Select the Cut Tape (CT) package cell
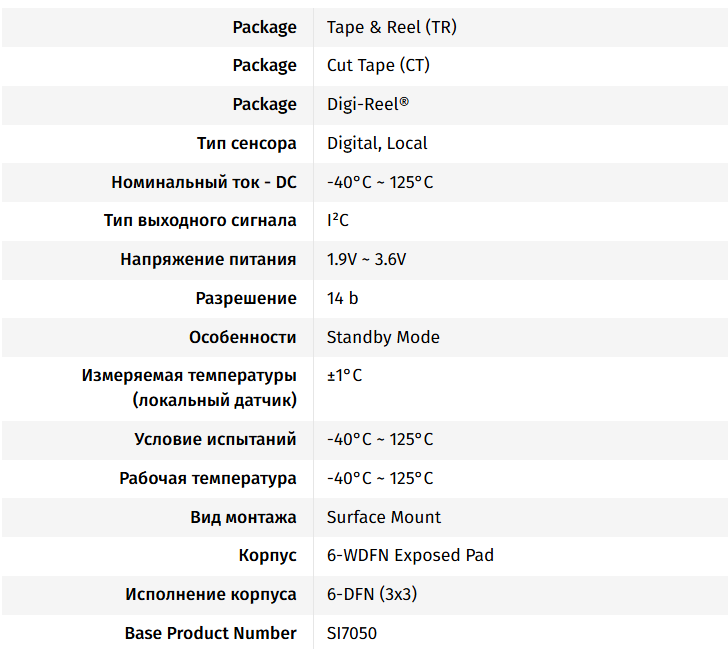 pos(378,66)
